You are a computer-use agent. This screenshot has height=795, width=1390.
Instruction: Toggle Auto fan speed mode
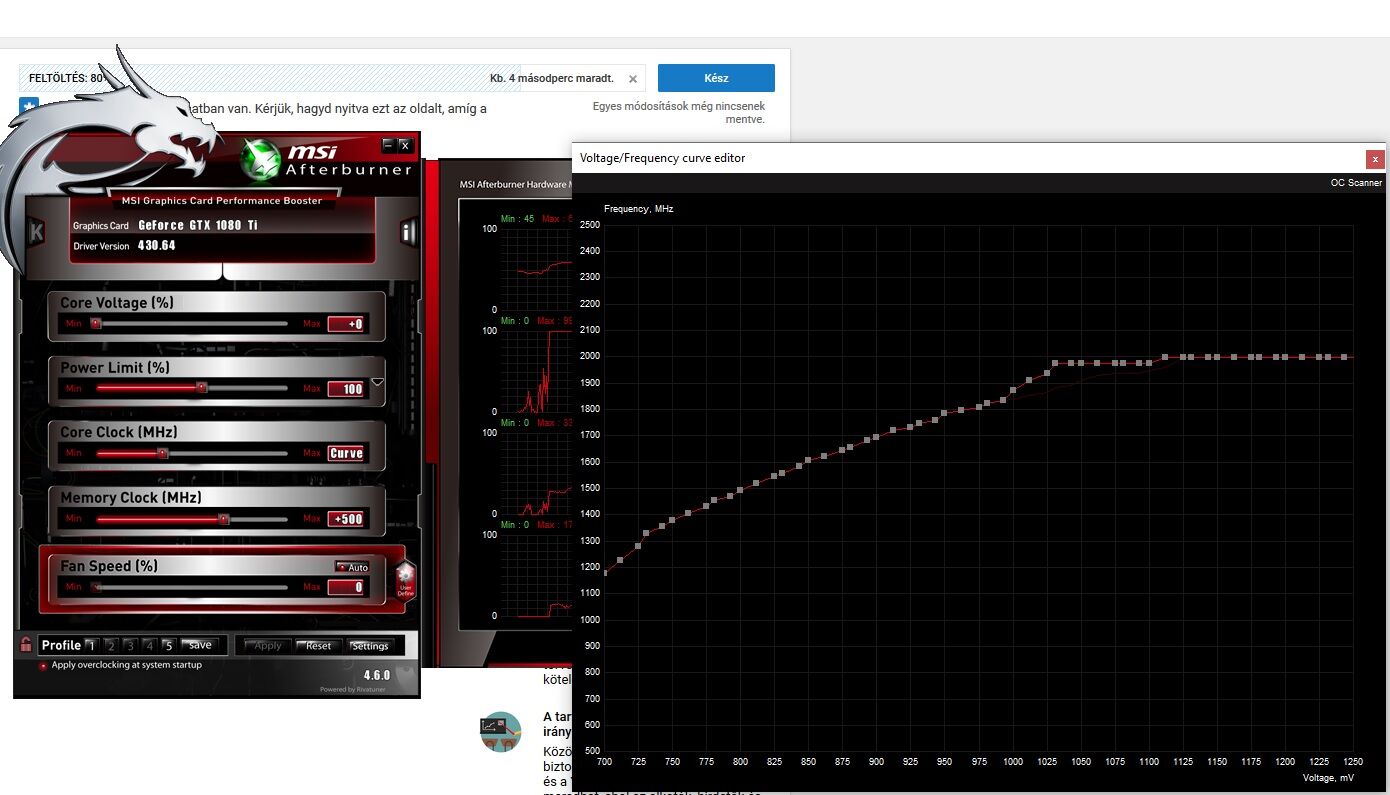352,567
